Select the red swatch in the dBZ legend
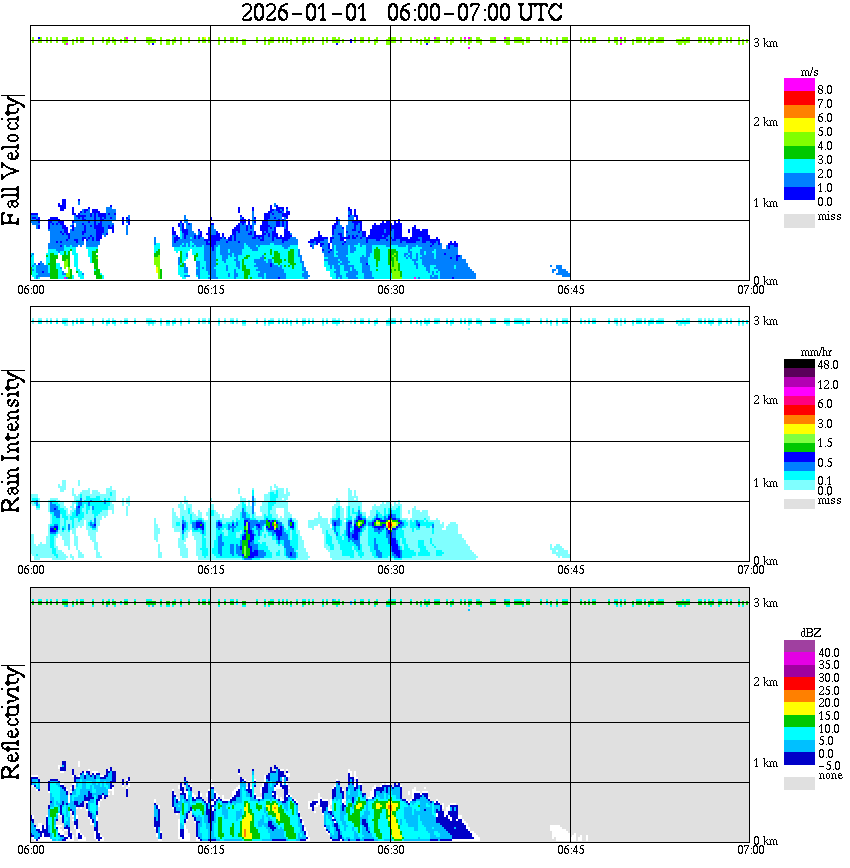Image resolution: width=850 pixels, height=868 pixels. coord(799,683)
